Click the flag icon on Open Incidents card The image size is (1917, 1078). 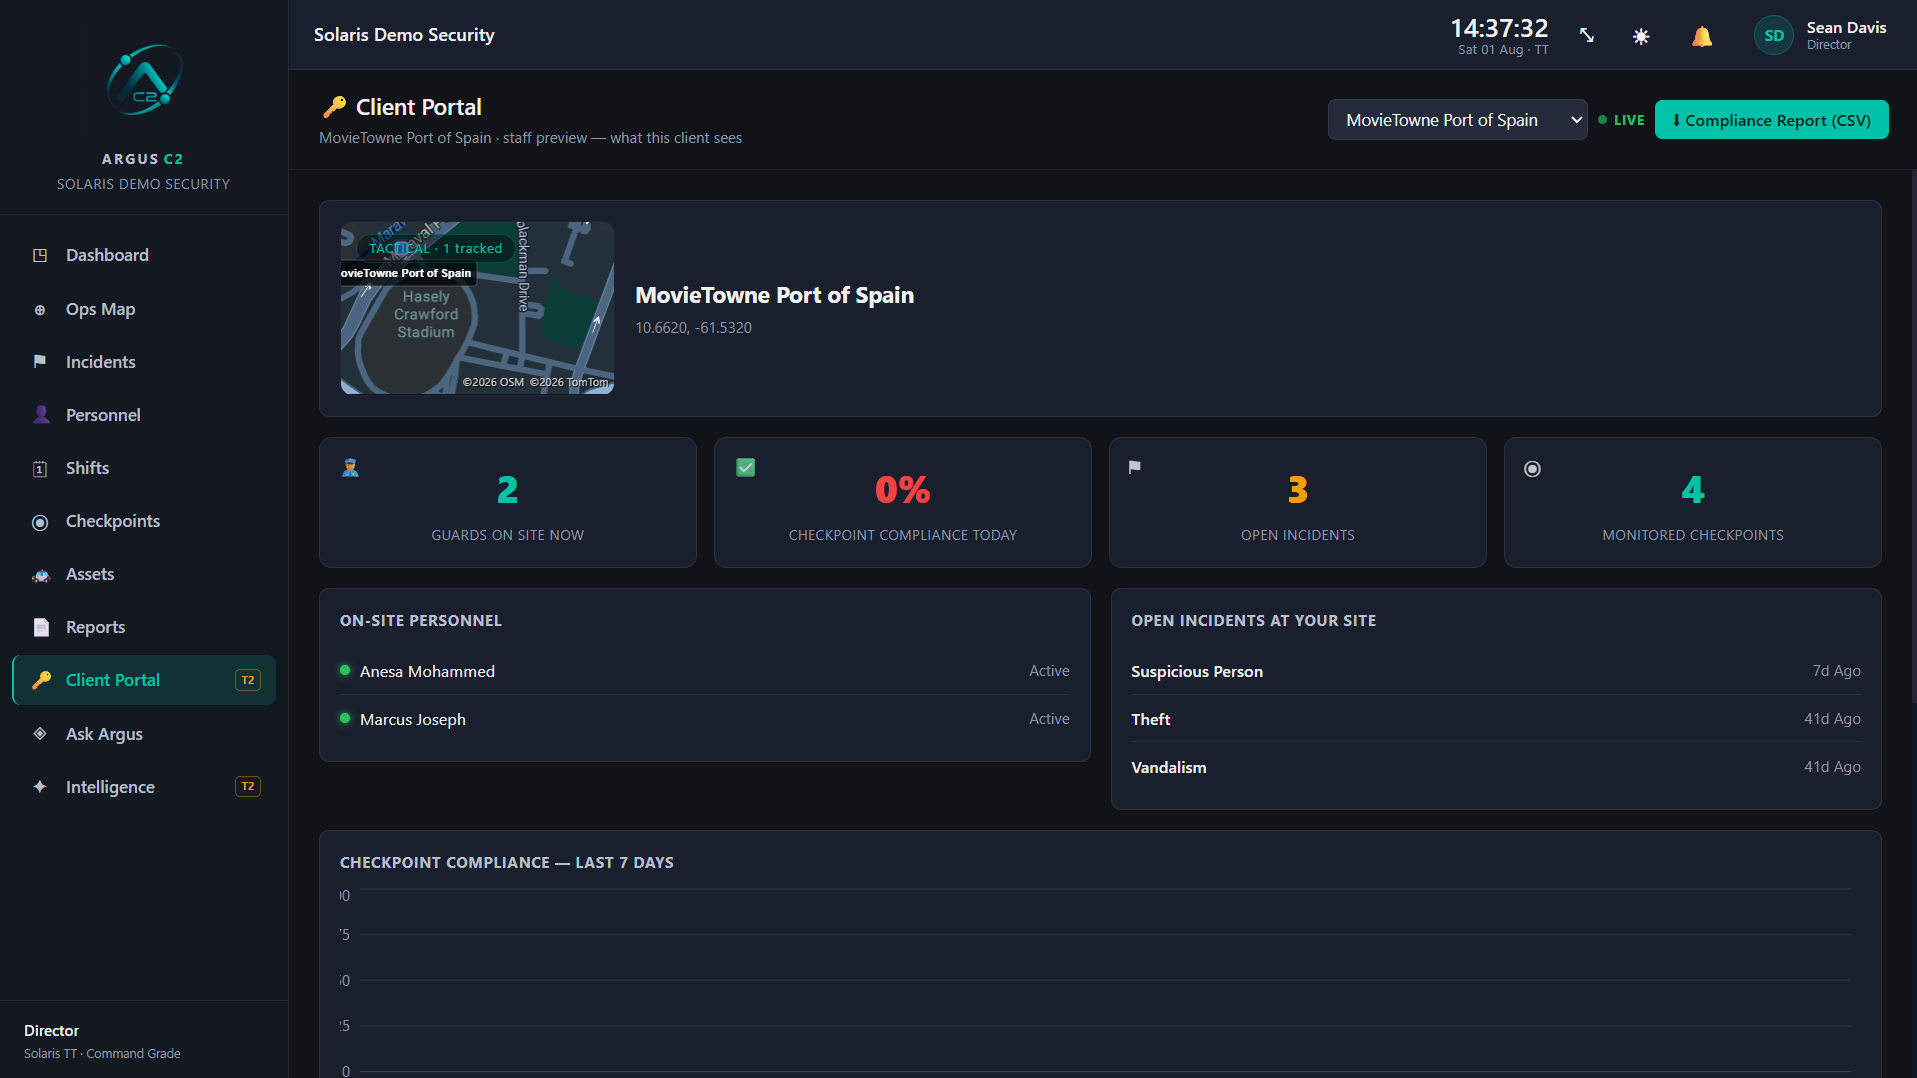(x=1135, y=467)
